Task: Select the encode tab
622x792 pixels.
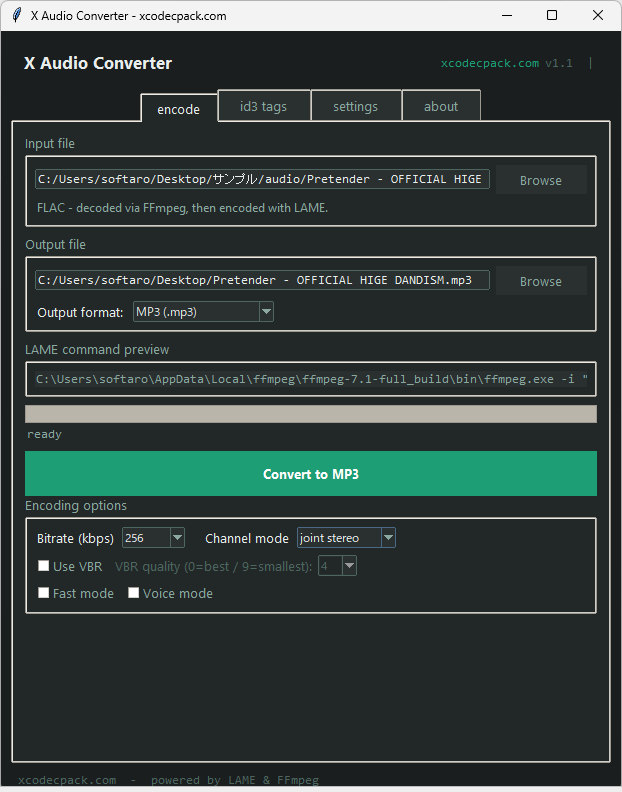Action: click(x=178, y=109)
